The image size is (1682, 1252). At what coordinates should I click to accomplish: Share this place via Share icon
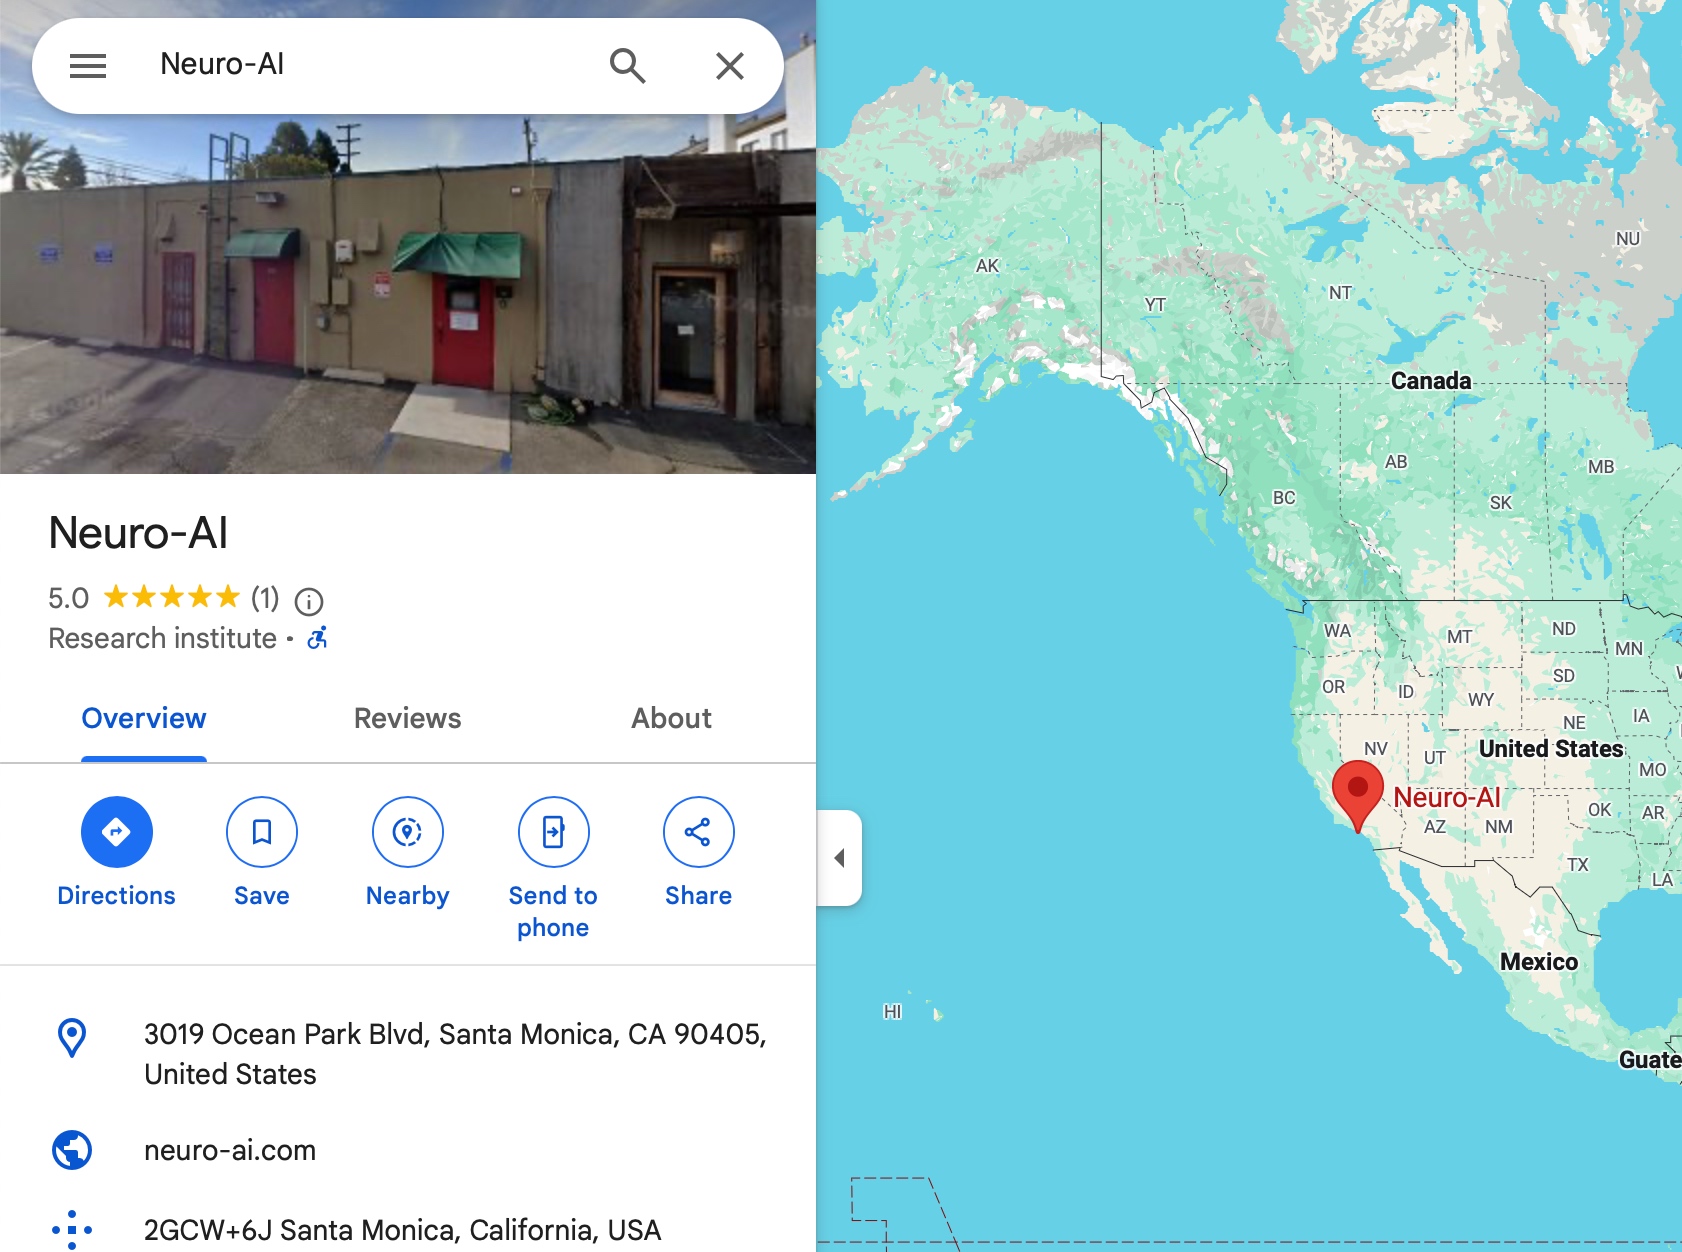click(699, 832)
